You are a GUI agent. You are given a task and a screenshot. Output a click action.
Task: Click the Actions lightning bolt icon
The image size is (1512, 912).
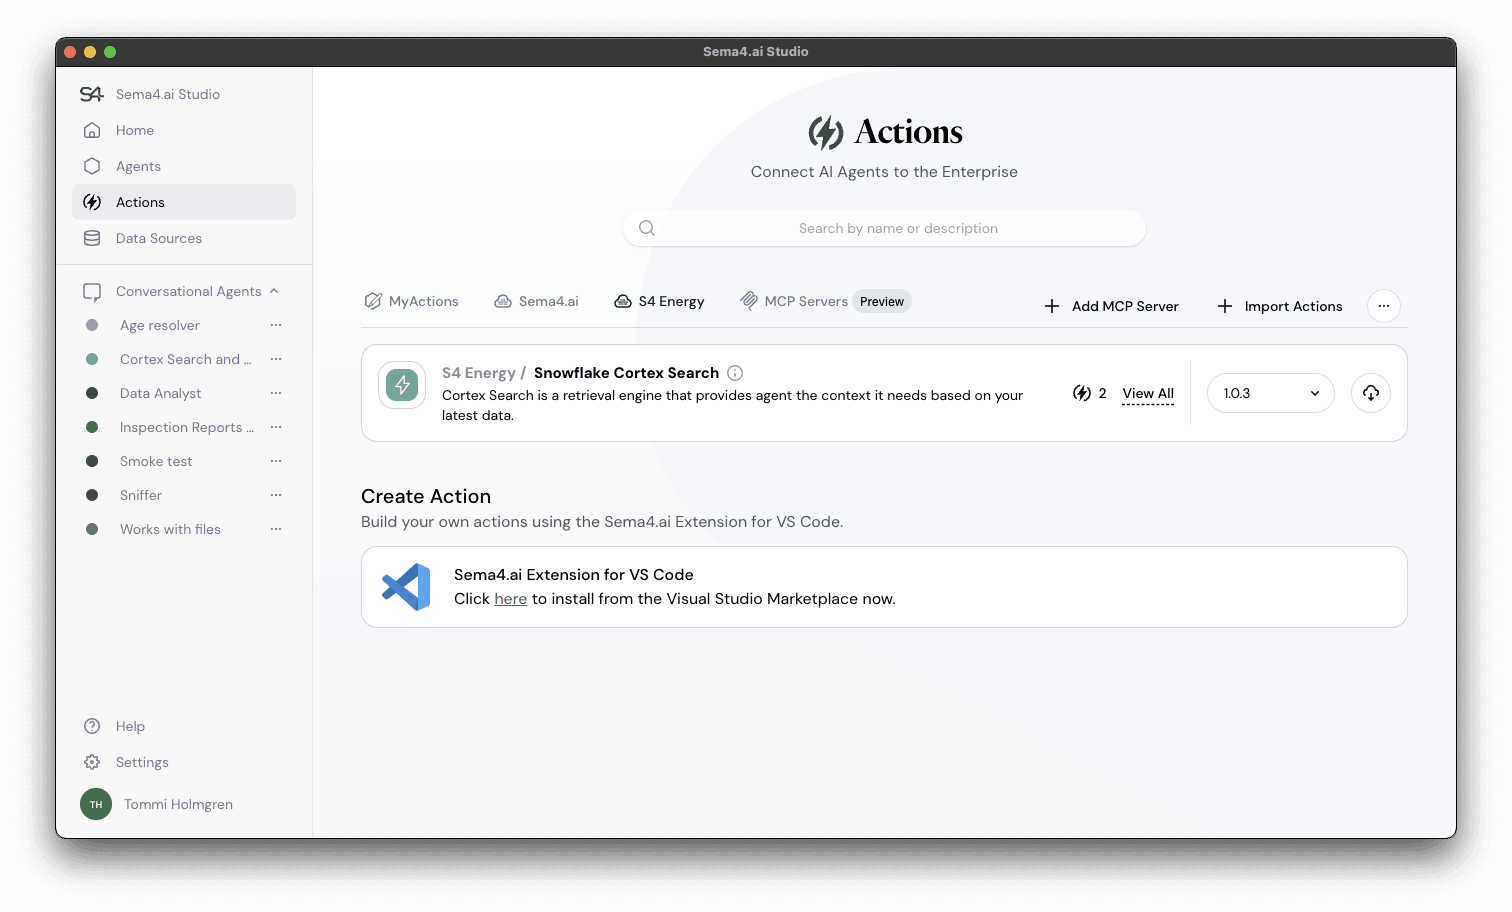coord(92,202)
